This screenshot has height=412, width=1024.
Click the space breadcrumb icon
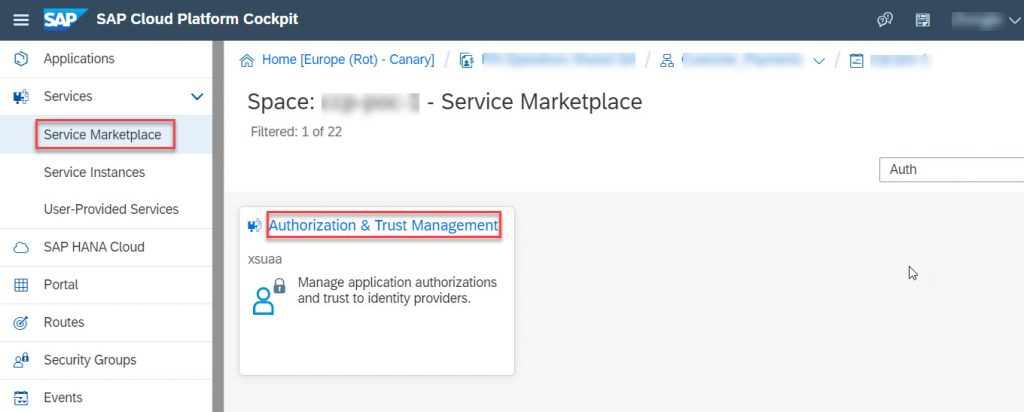[x=856, y=61]
